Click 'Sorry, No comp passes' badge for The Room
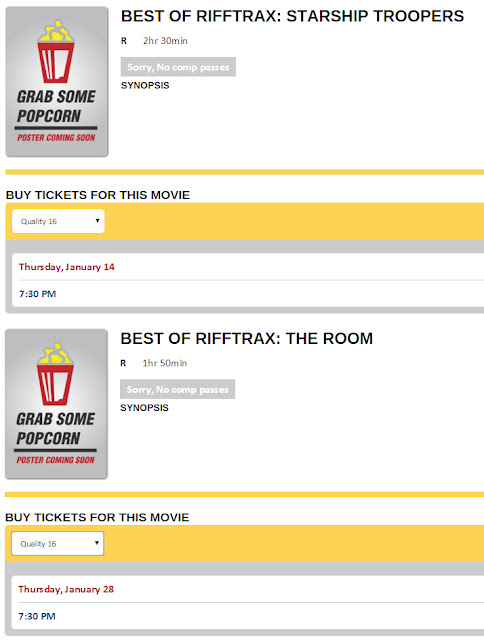 click(x=178, y=389)
